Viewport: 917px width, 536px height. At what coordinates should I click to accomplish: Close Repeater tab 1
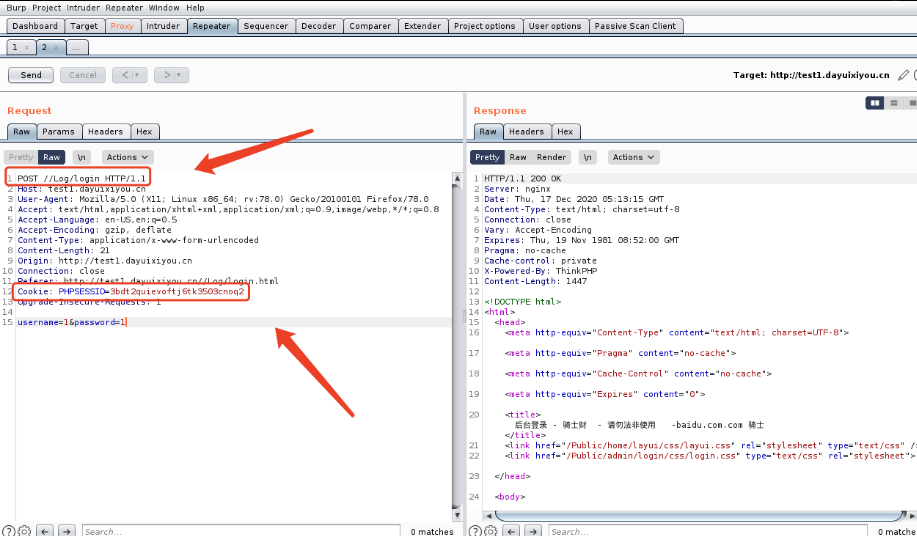pos(26,48)
